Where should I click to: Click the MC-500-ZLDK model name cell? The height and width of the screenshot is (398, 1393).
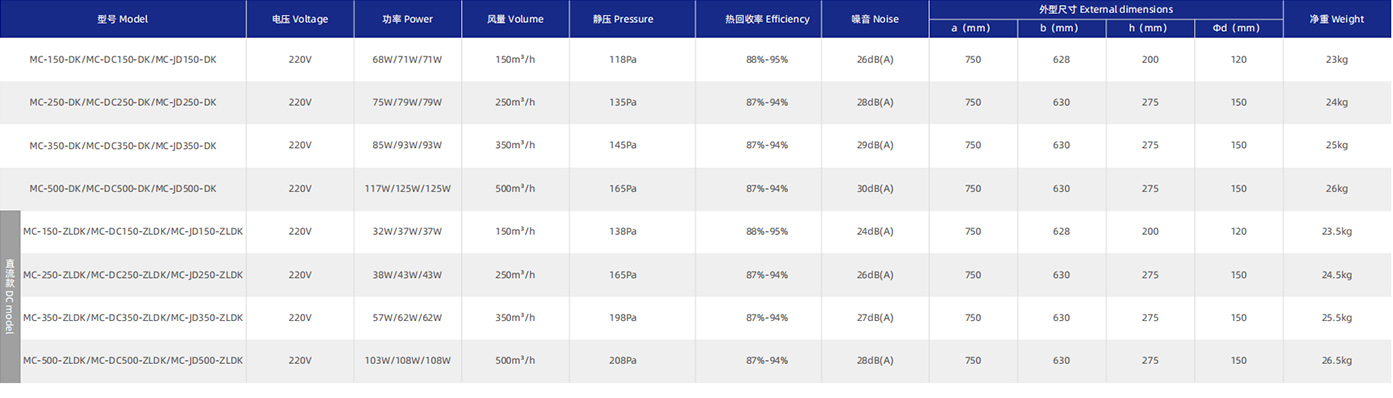133,360
